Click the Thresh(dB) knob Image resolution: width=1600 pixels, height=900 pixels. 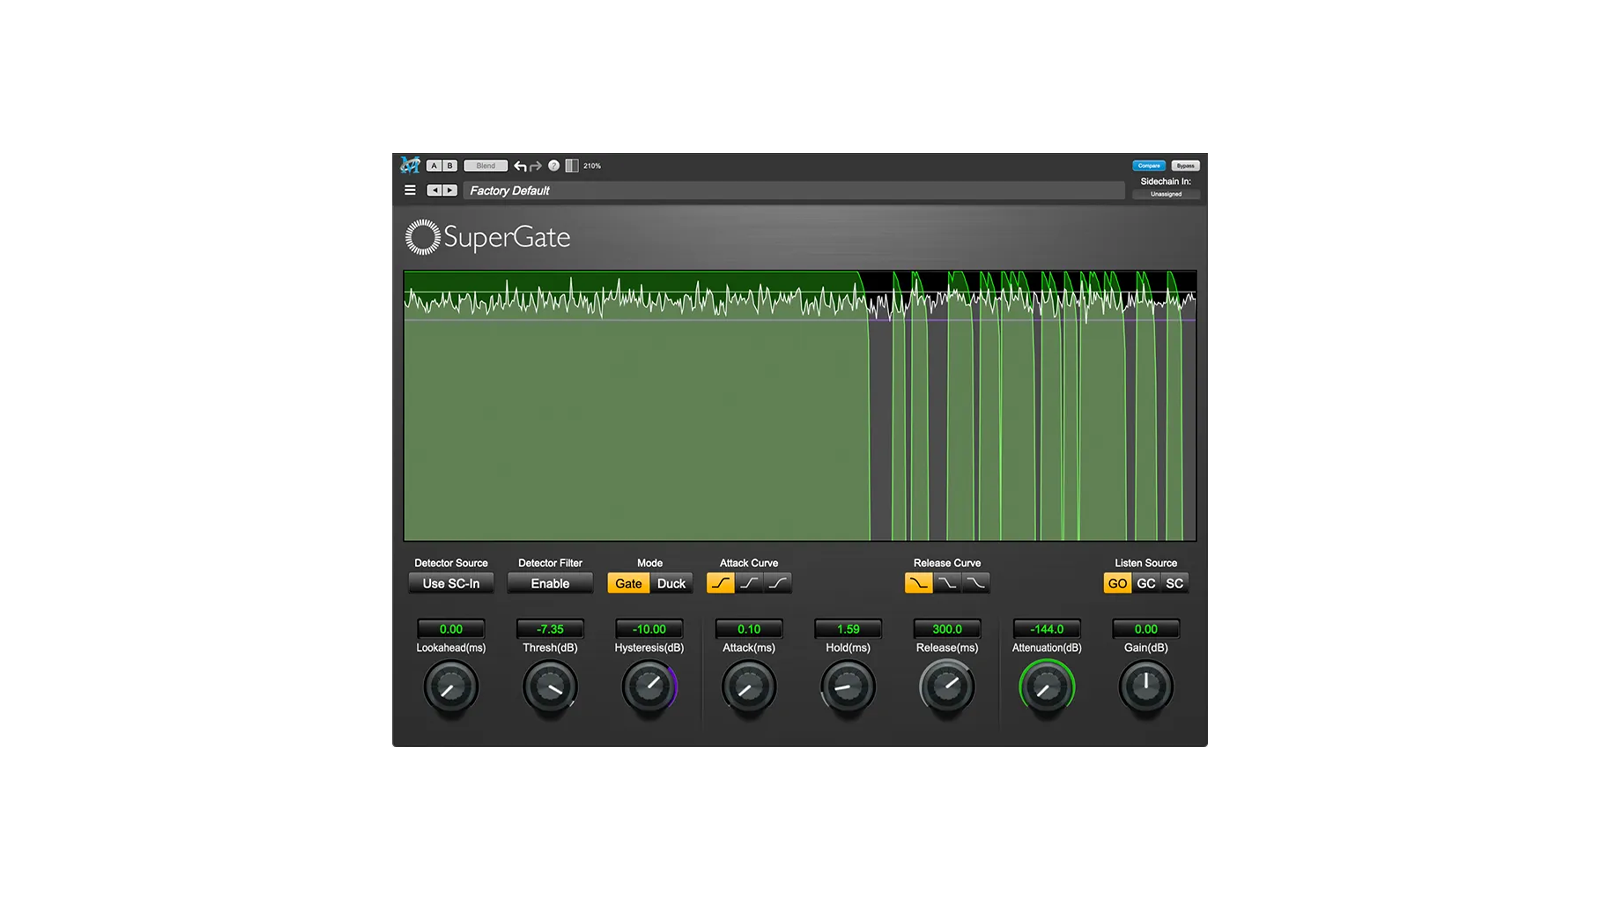(x=550, y=688)
